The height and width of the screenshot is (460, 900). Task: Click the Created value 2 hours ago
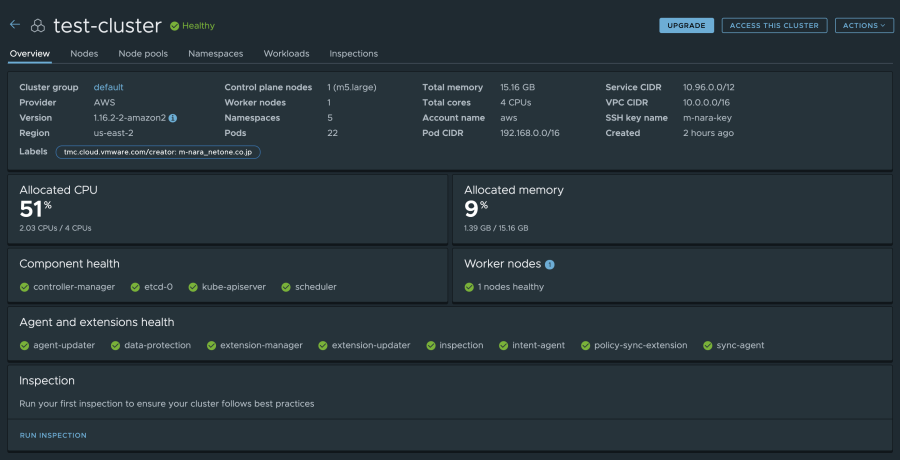tap(708, 133)
